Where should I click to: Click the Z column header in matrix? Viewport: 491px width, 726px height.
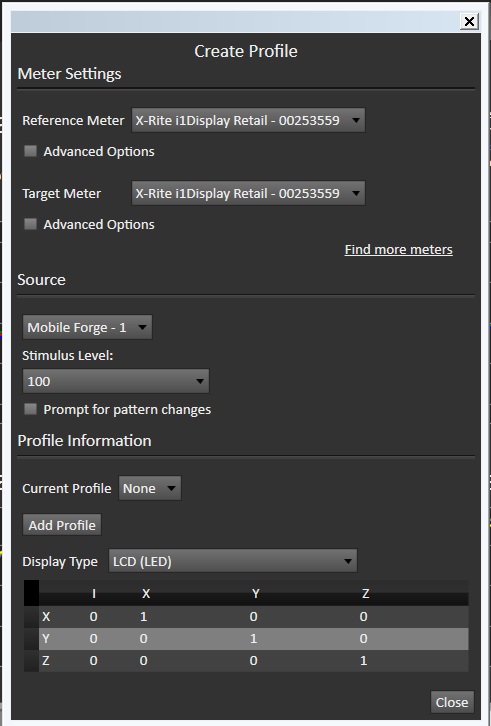[x=365, y=594]
